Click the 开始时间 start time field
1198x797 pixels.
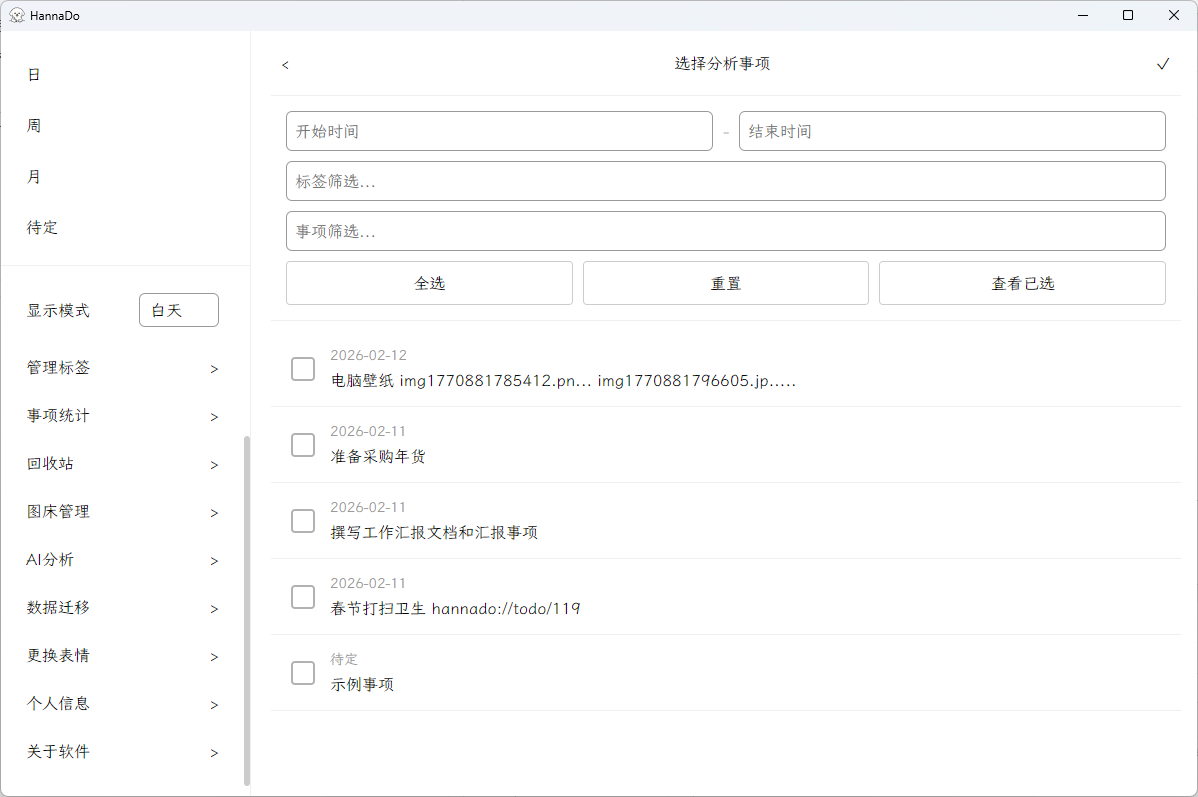[x=499, y=131]
